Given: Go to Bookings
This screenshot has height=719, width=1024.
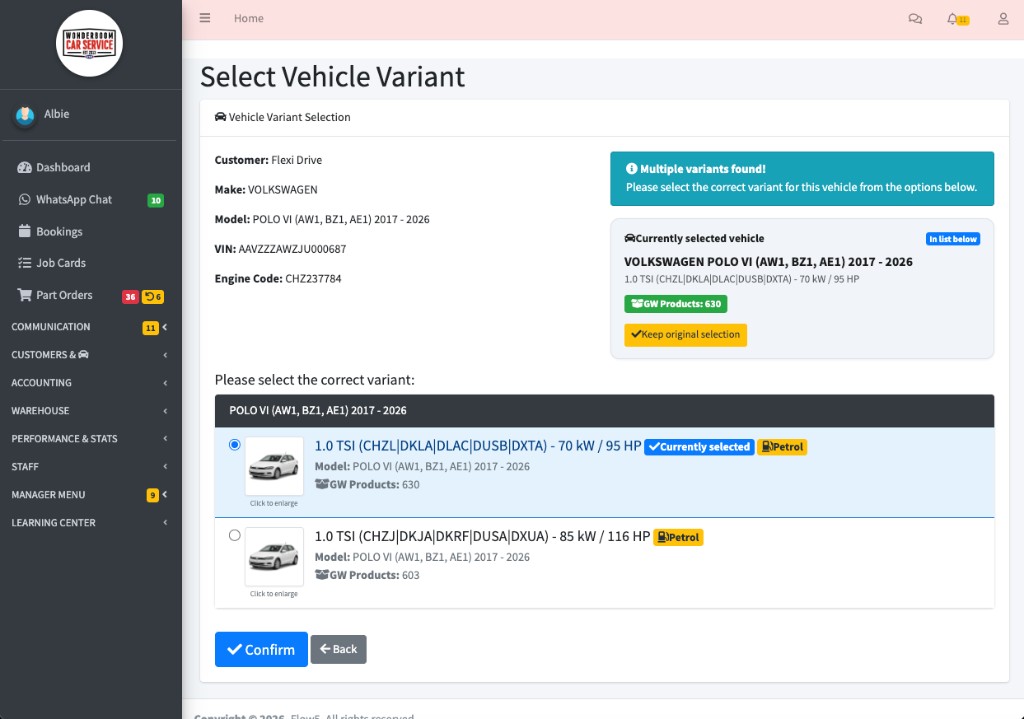Looking at the screenshot, I should pyautogui.click(x=89, y=231).
